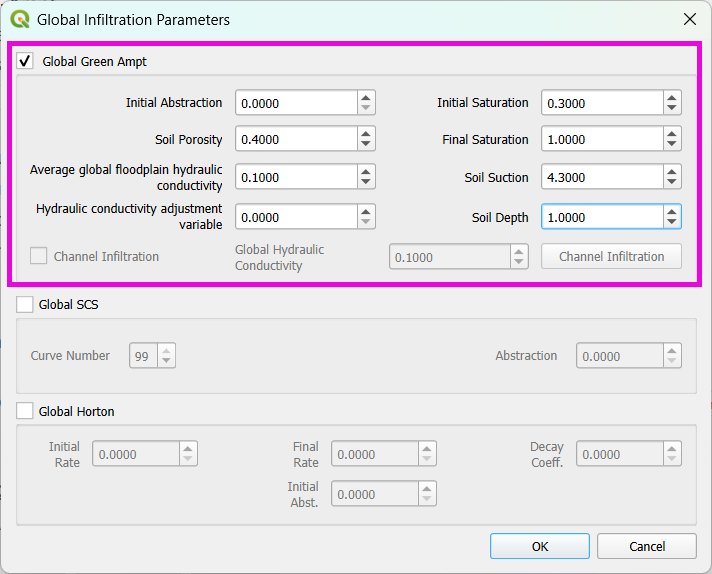Increase Initial Abstraction with up arrow
This screenshot has width=712, height=574.
pyautogui.click(x=366, y=97)
